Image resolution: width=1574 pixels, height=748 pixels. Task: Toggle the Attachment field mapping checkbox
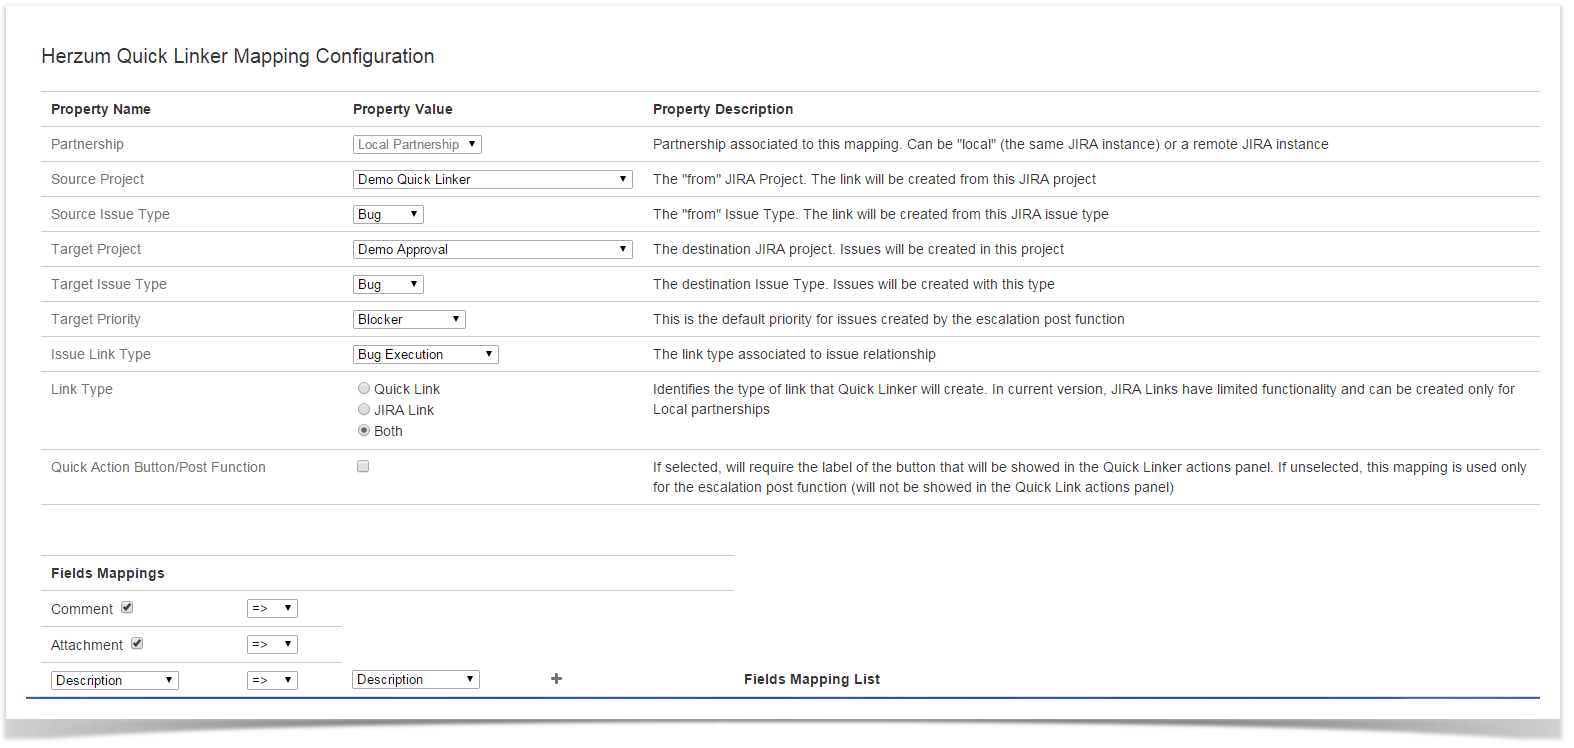(137, 643)
